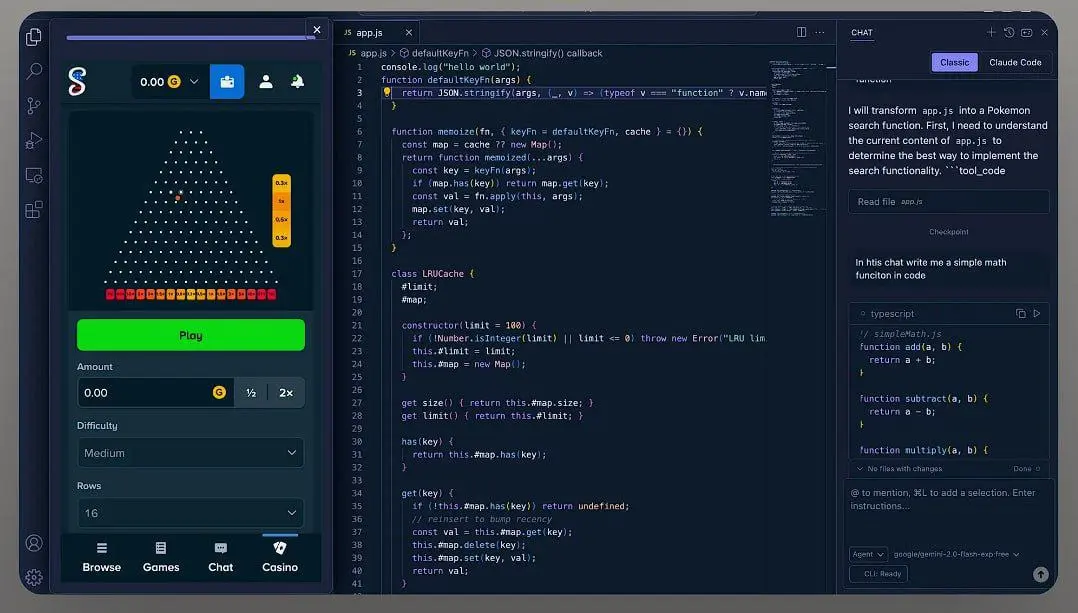Click the red multiplier bucket row
Screen dimensions: 1078x613
pyautogui.click(x=190, y=294)
